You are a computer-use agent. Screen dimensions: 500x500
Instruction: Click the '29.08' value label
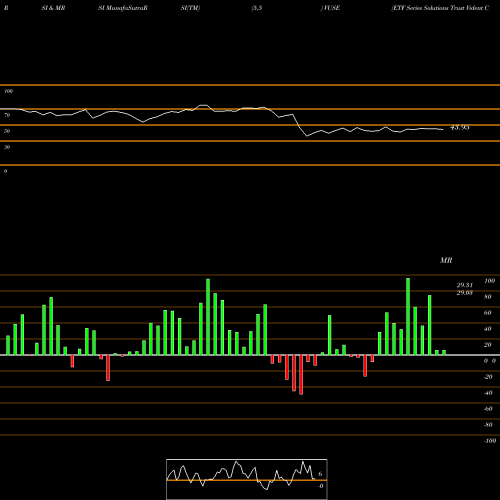pyautogui.click(x=465, y=293)
